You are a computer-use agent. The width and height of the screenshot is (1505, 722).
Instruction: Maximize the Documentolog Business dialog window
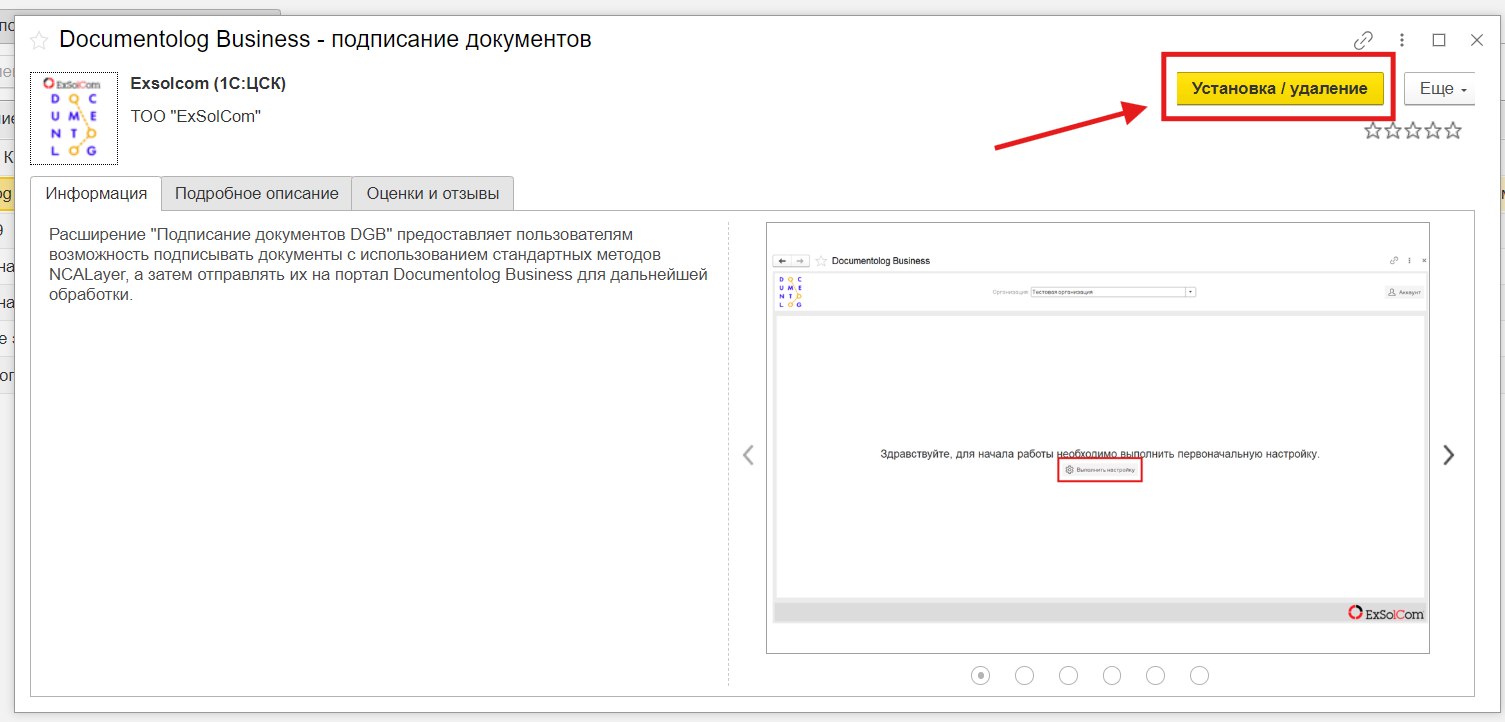(1439, 40)
